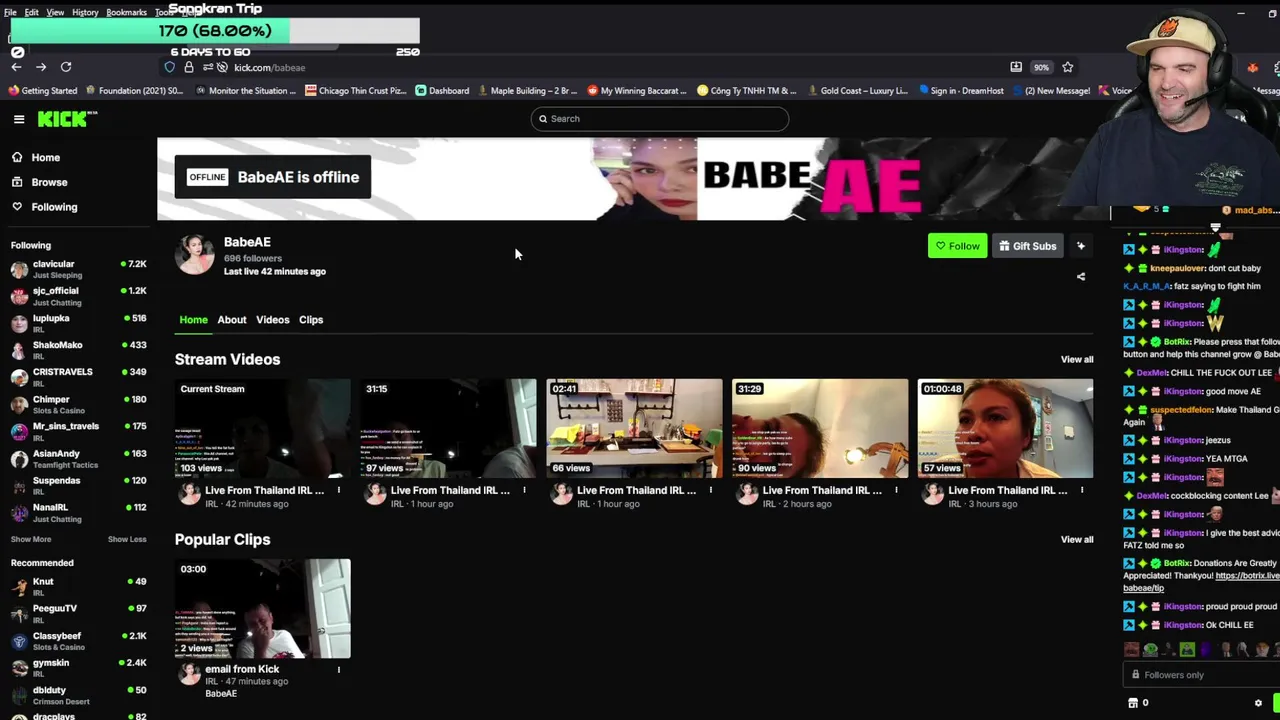This screenshot has width=1280, height=720.
Task: Open options menu for 3 hours ago video
Action: (x=1081, y=490)
